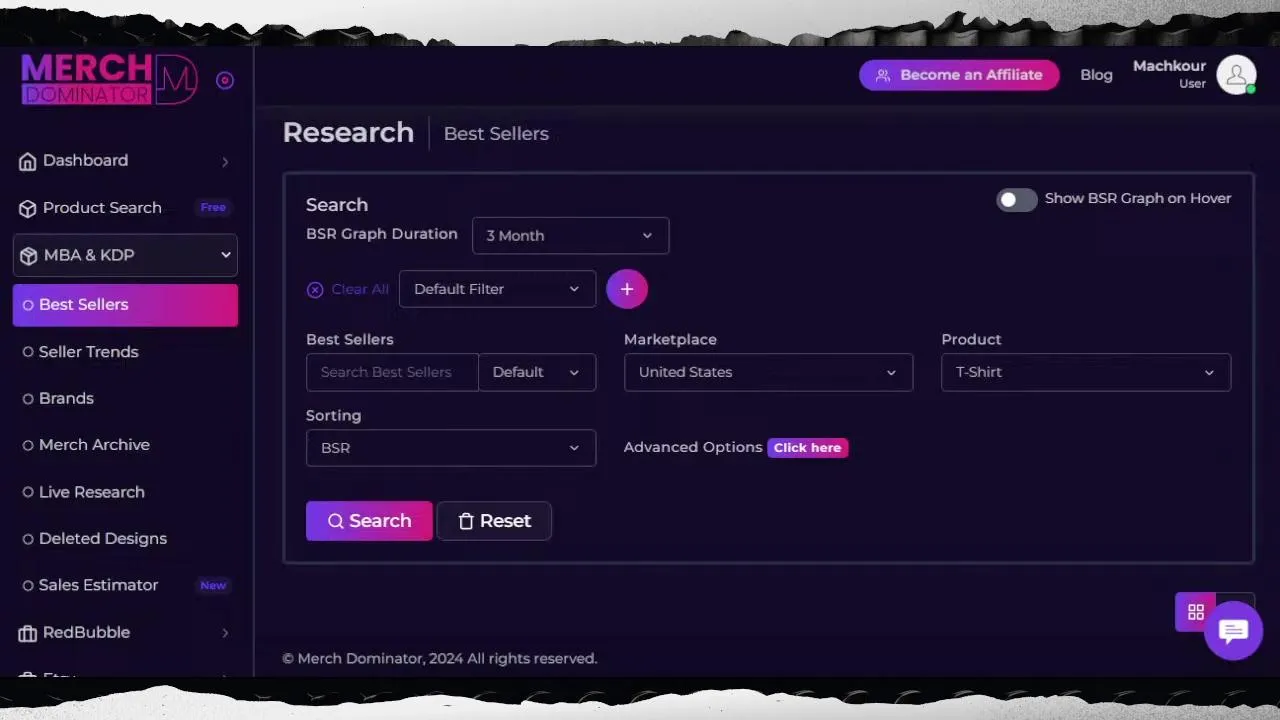Toggle Show BSR Graph on Hover
Screen dimensions: 1280x720
[1016, 199]
